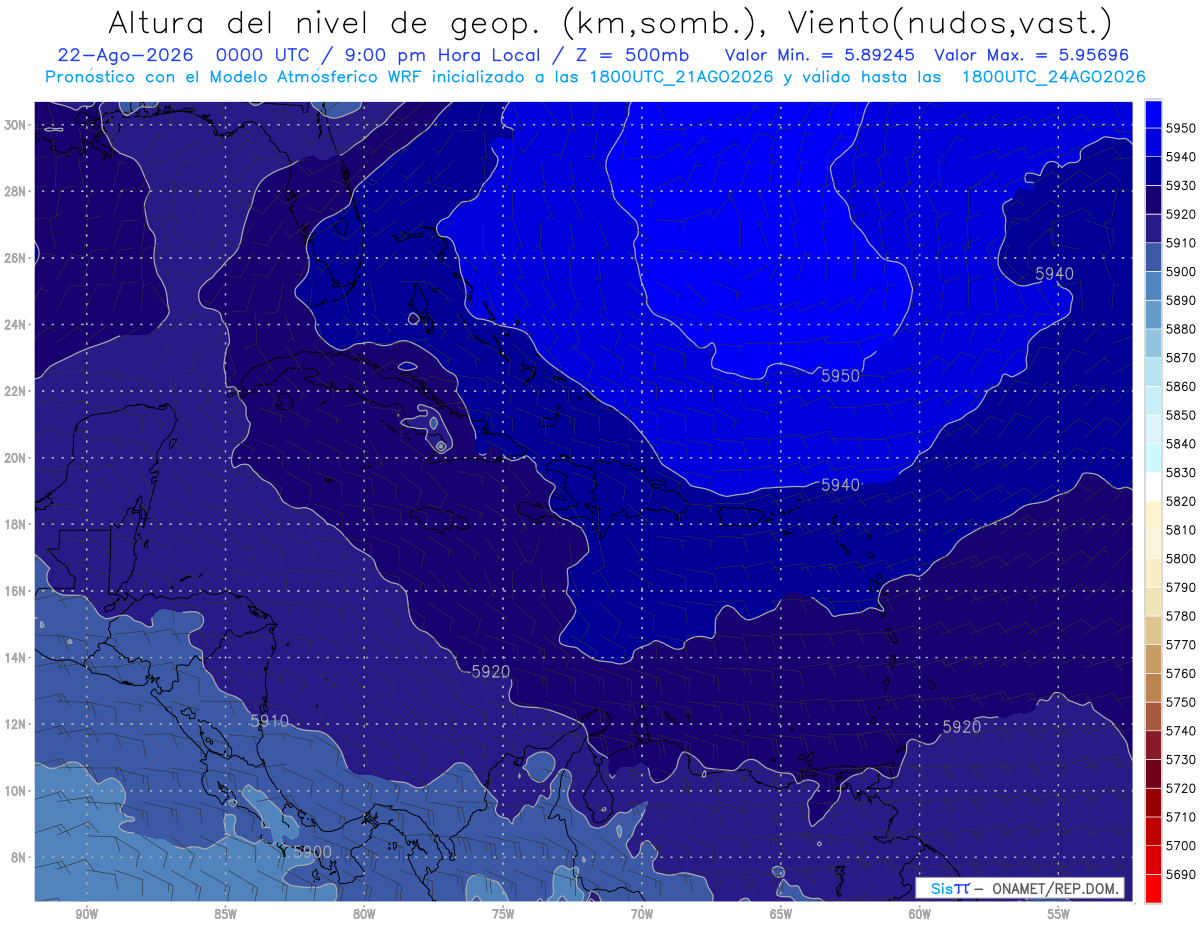Click the 5920 contour label near 14N
Viewport: 1200px width, 927px height.
point(491,671)
